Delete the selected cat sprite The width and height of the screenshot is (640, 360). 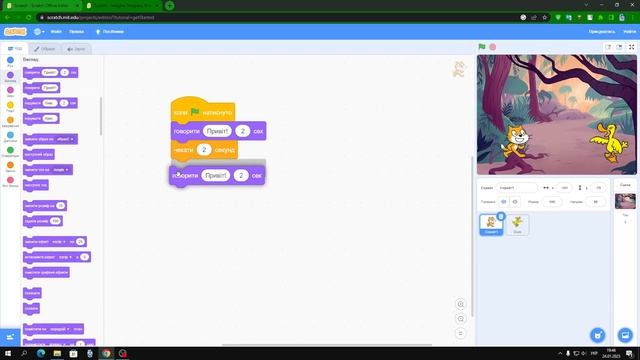(501, 216)
